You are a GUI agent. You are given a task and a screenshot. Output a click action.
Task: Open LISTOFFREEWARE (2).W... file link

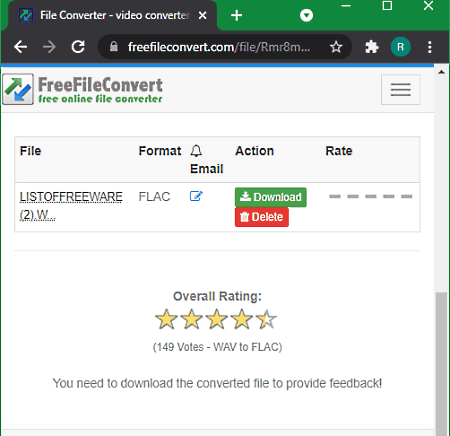71,206
